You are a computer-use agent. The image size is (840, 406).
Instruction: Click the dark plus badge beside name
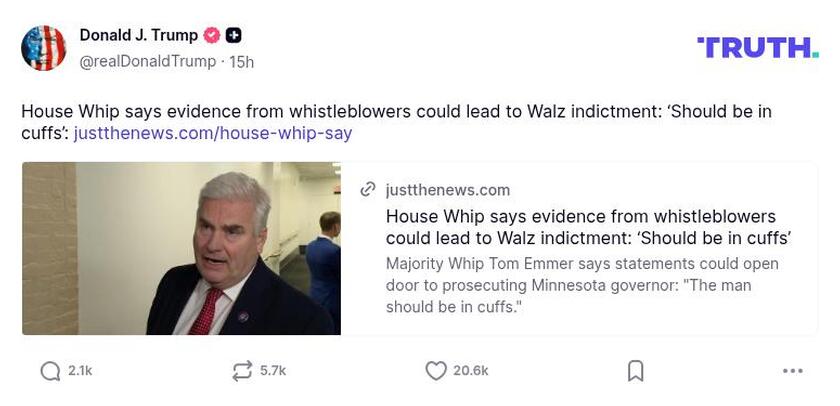click(x=233, y=35)
